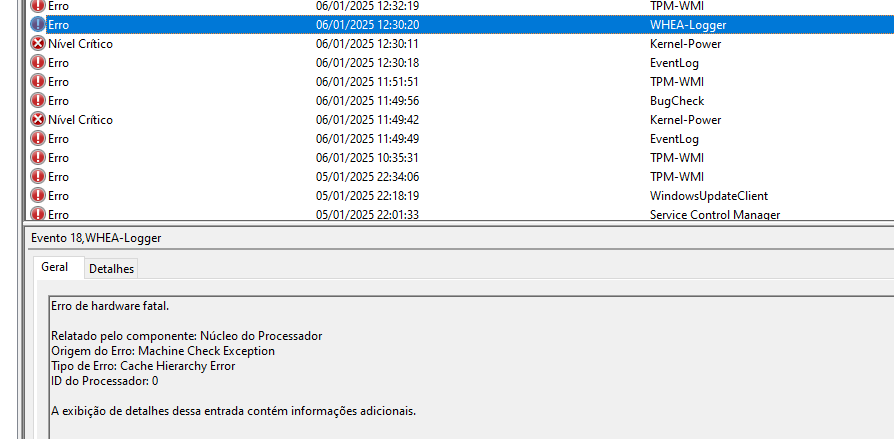Viewport: 894px width, 439px height.
Task: Click Nível Crítico label at 11:49:42
Action: pyautogui.click(x=80, y=120)
